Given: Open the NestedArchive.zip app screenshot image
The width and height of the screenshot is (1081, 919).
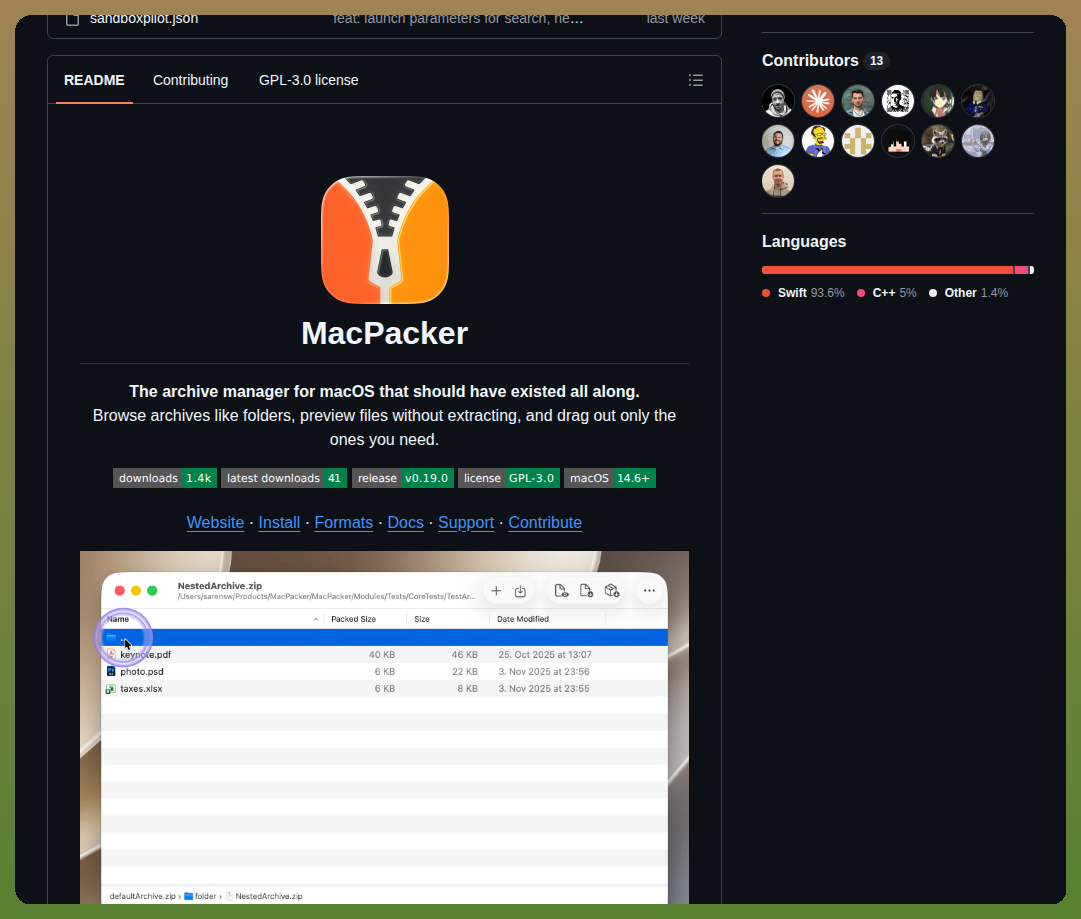Looking at the screenshot, I should tap(385, 727).
